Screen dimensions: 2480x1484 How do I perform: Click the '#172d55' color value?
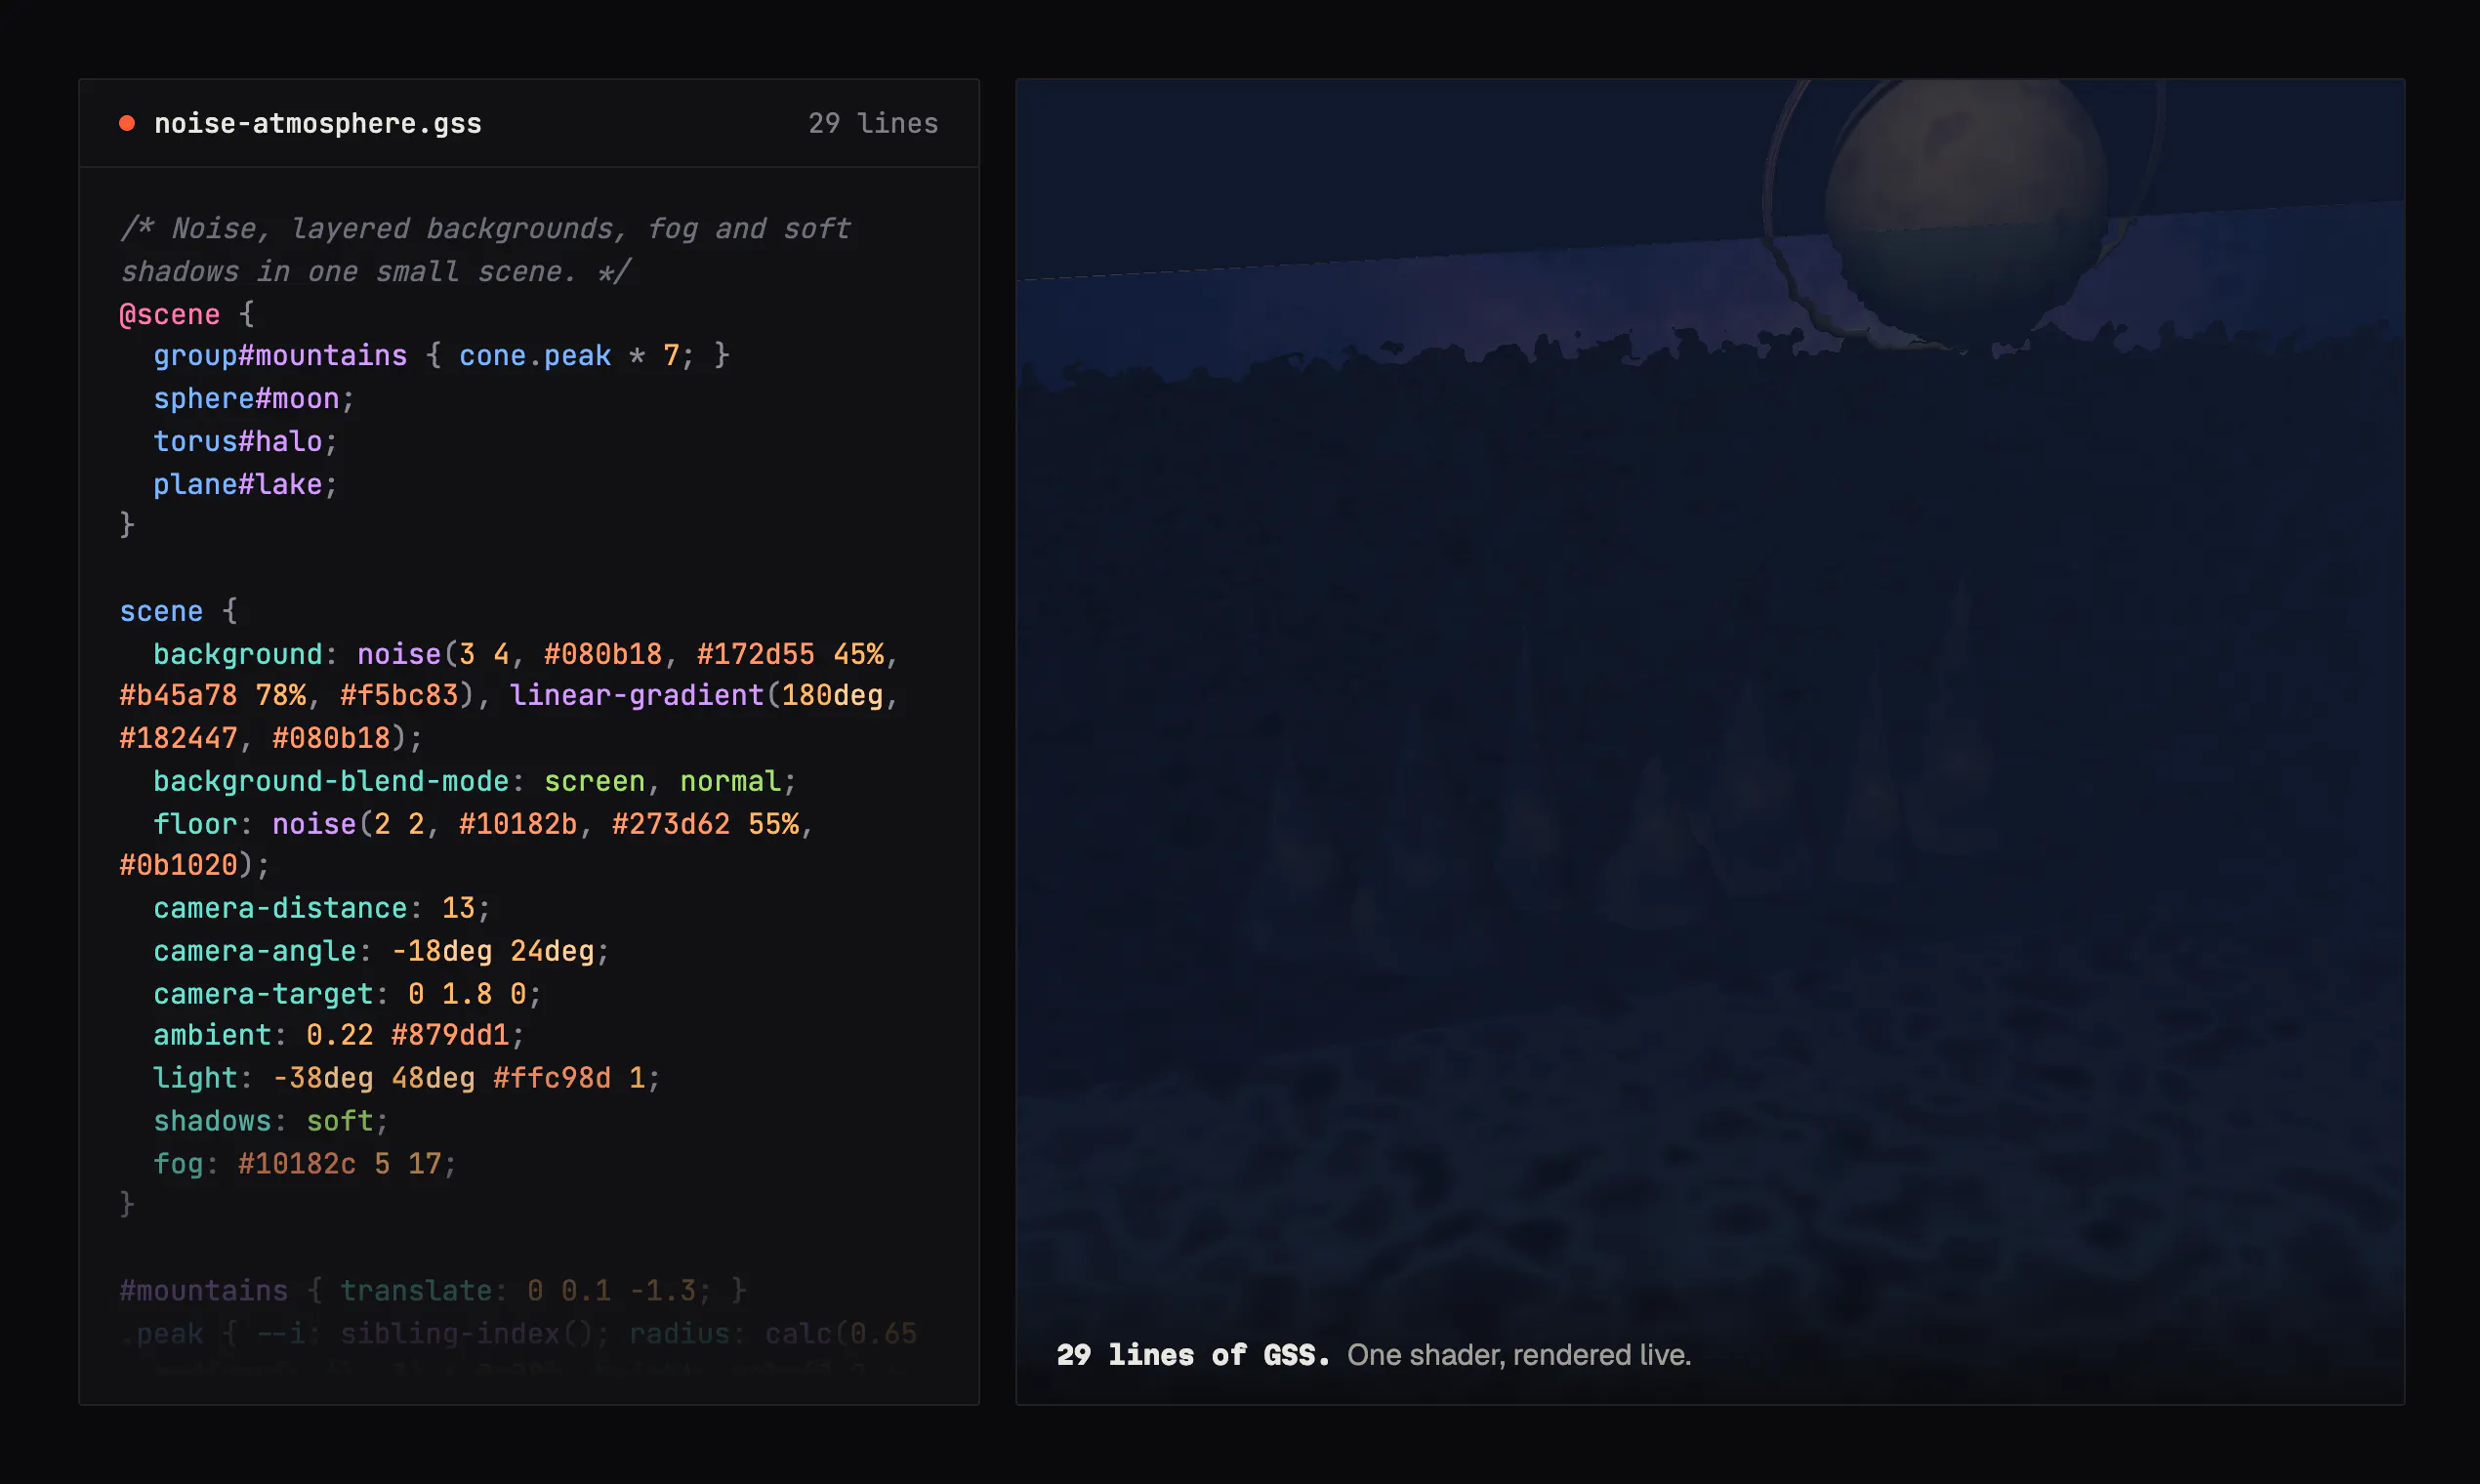pos(756,654)
